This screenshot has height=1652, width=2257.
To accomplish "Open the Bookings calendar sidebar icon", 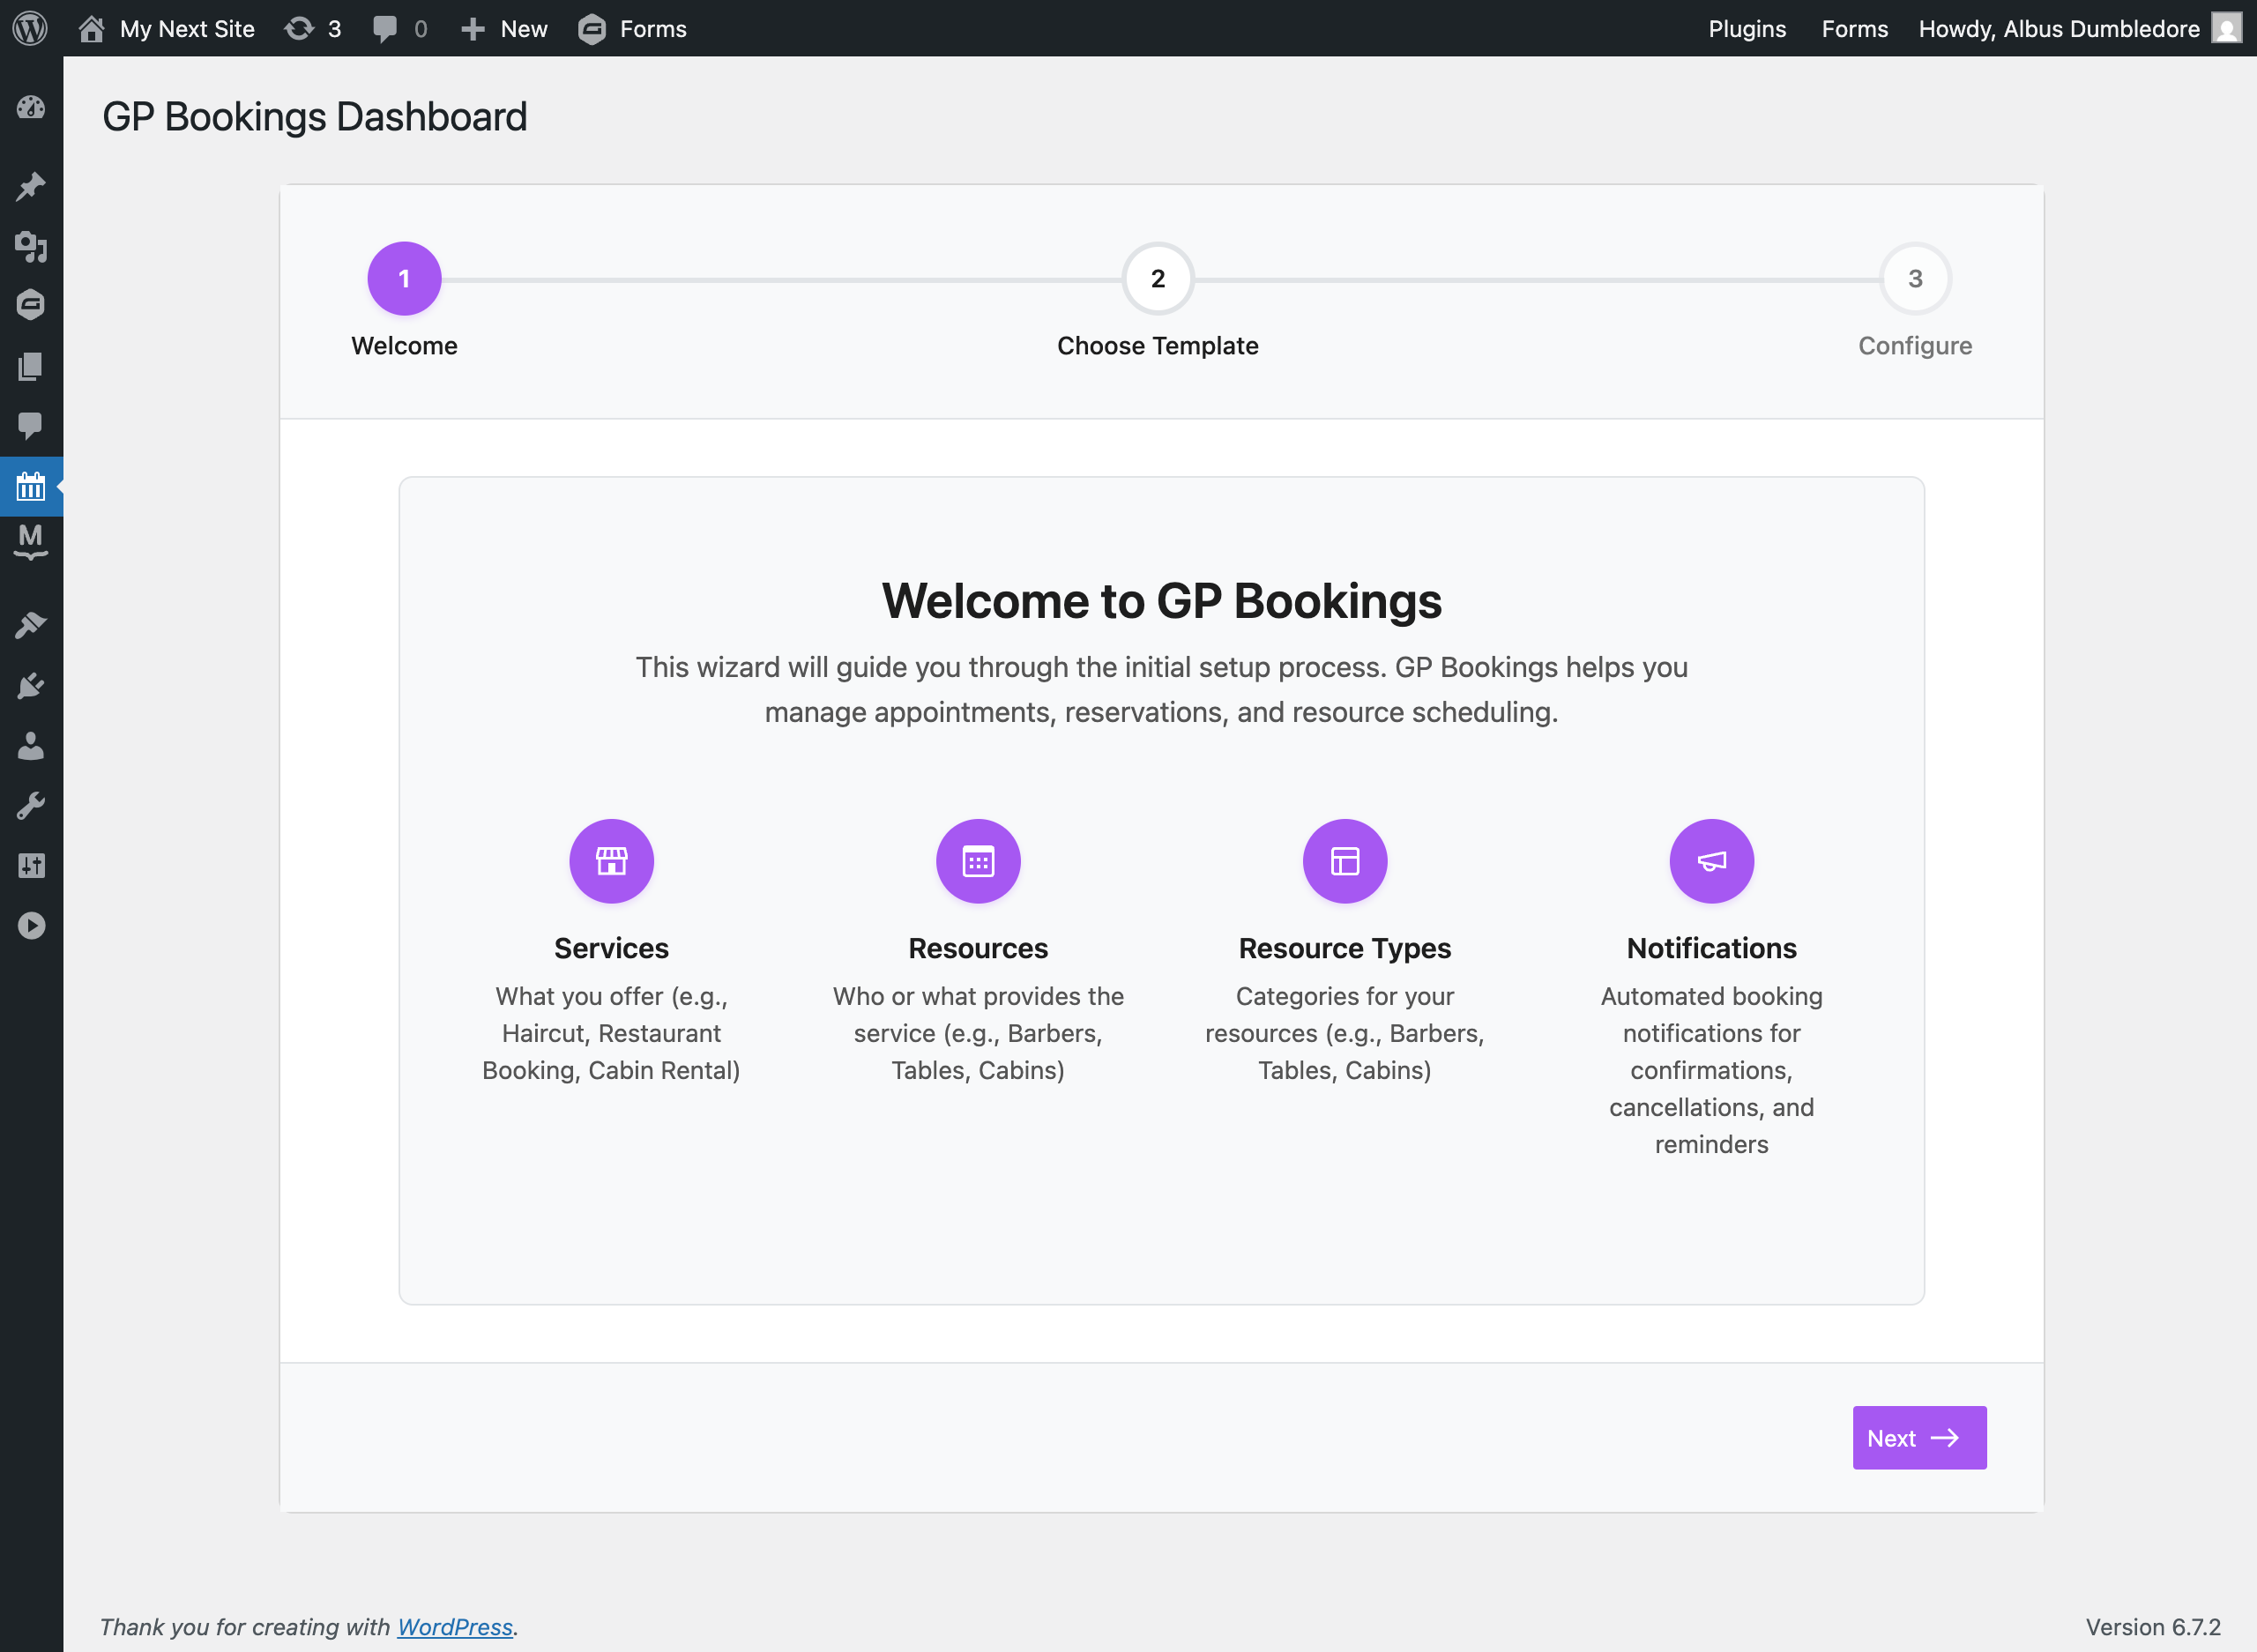I will tap(31, 487).
